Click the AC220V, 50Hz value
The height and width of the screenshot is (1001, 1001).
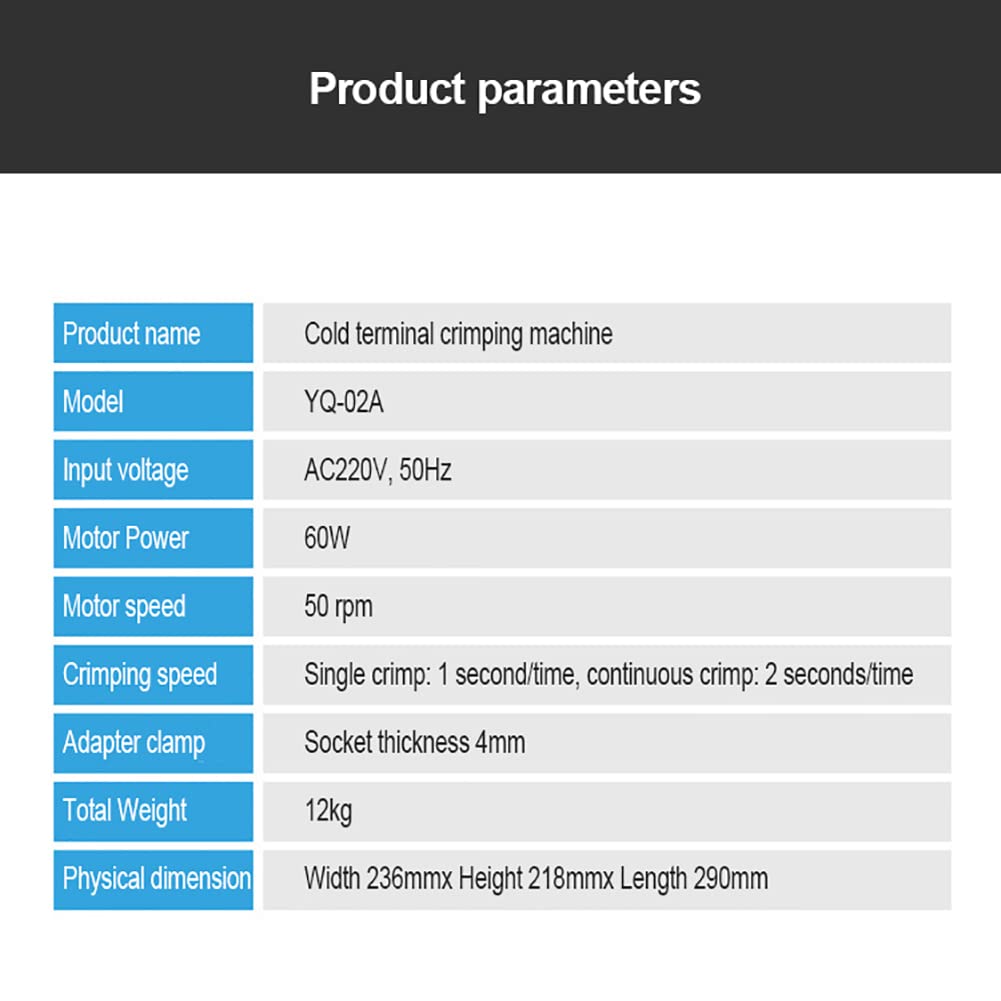(x=377, y=470)
